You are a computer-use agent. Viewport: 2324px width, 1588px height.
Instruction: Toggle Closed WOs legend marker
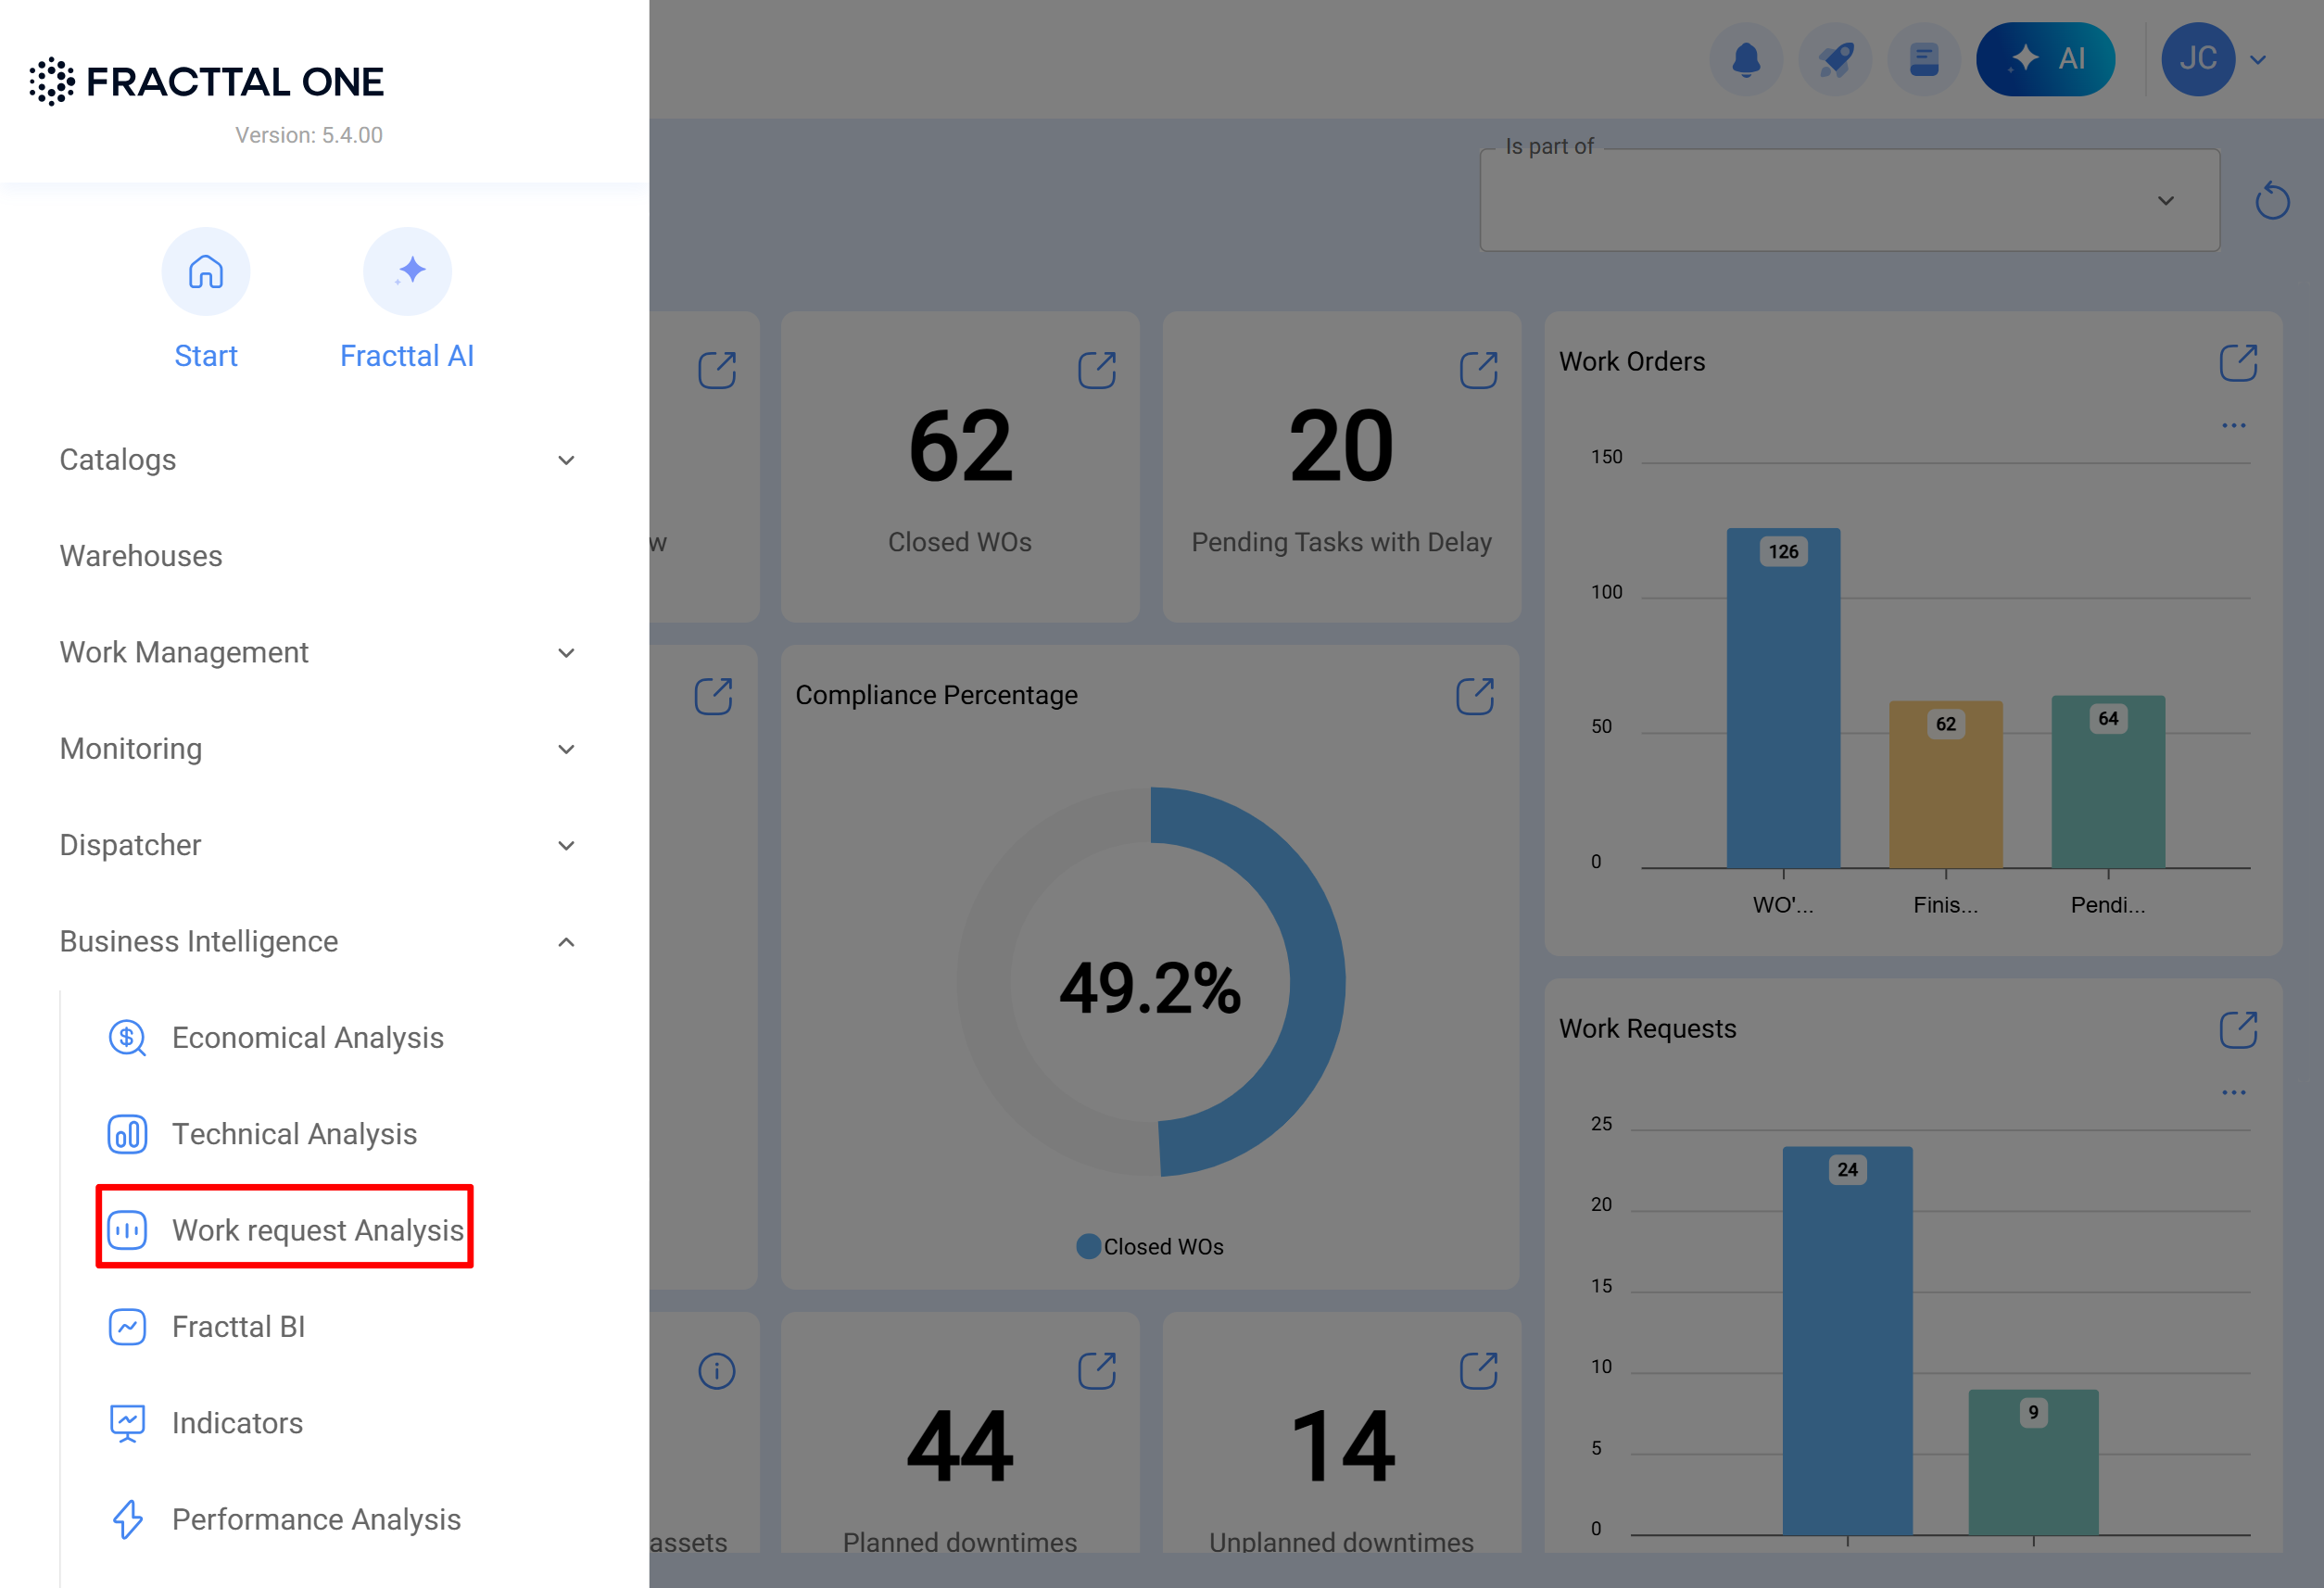coord(1088,1246)
